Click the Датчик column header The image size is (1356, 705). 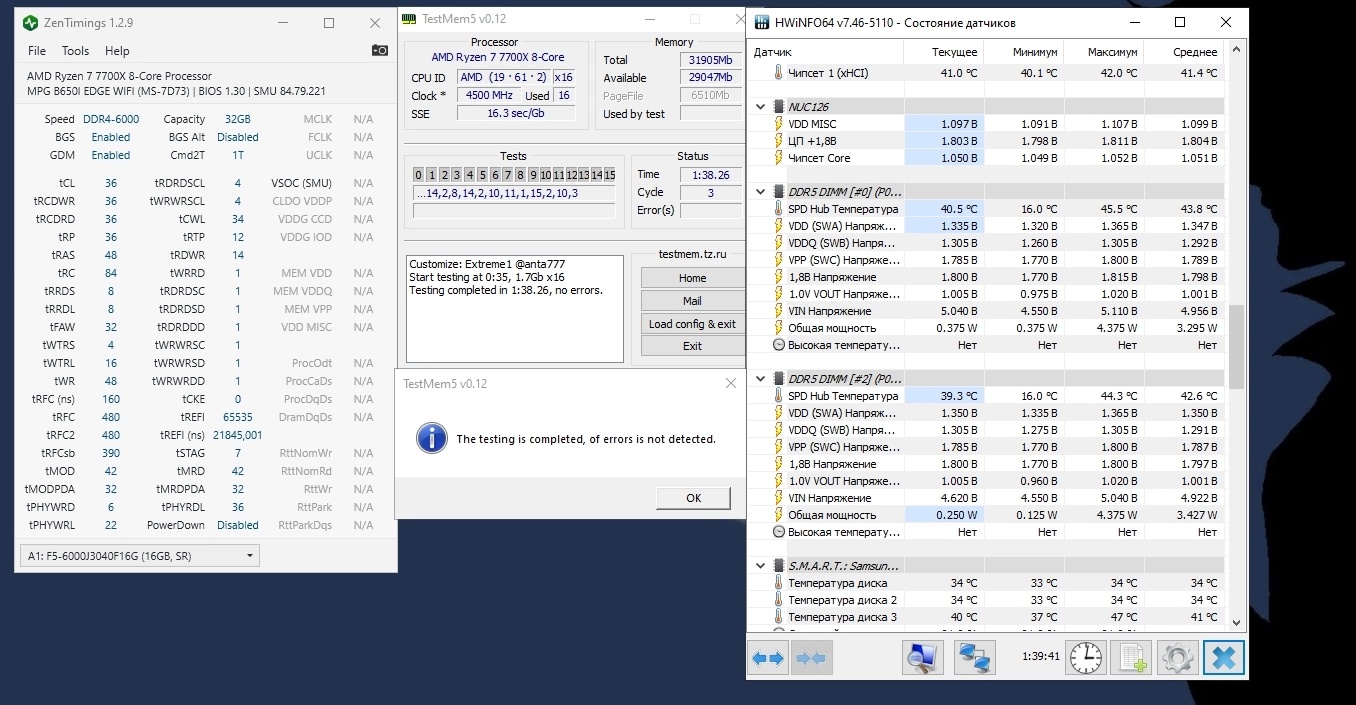825,52
